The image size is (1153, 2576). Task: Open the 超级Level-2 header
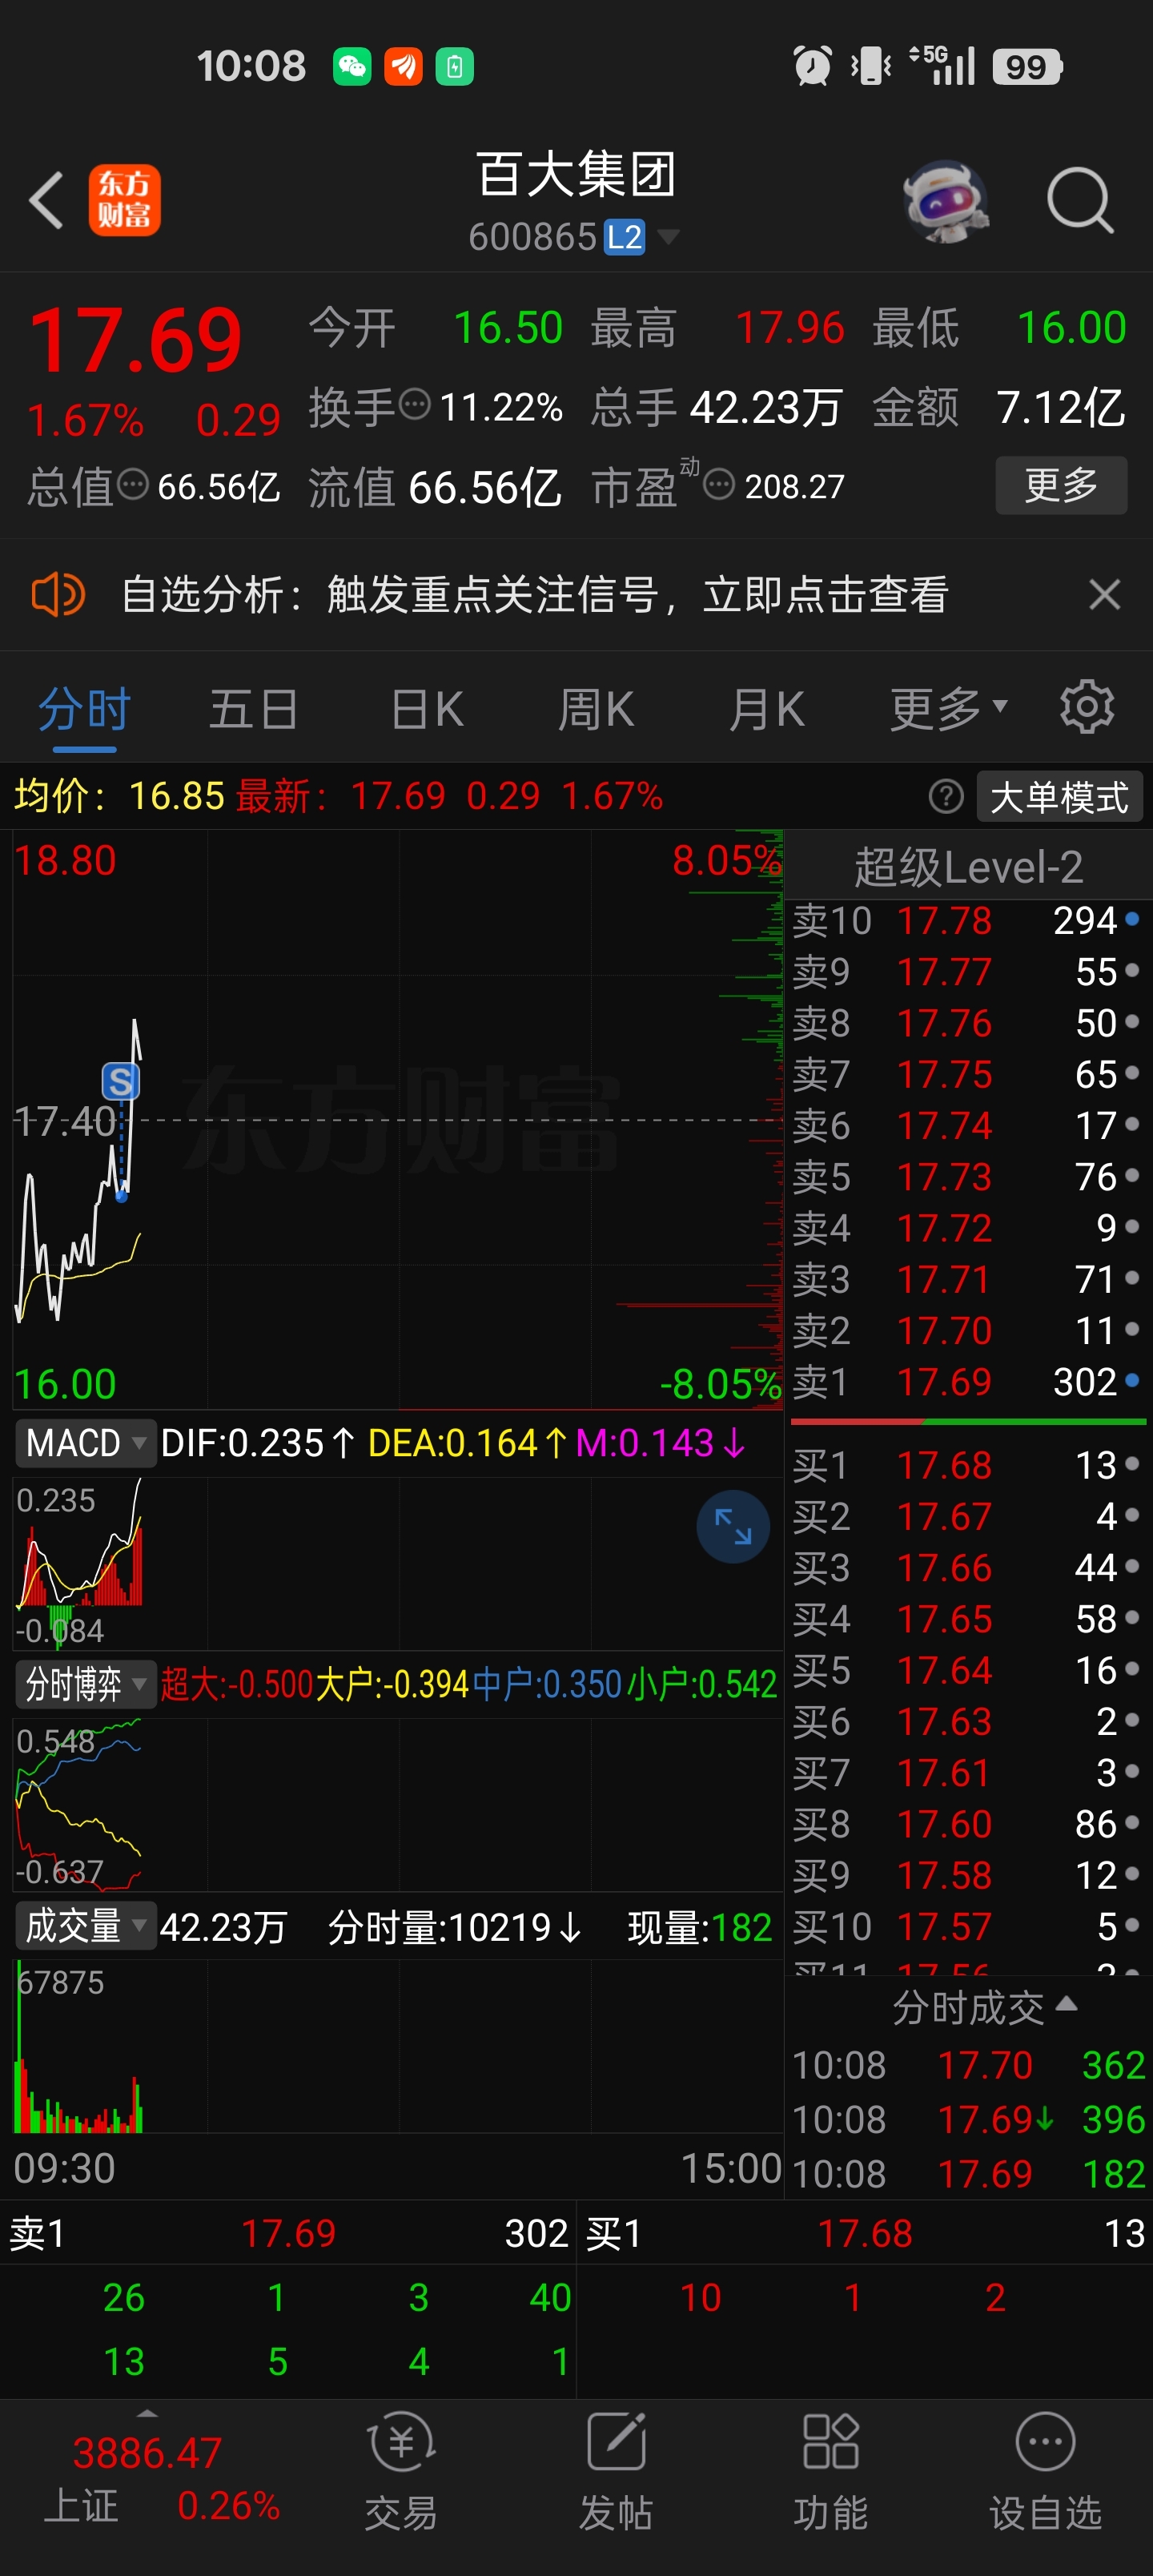[968, 866]
